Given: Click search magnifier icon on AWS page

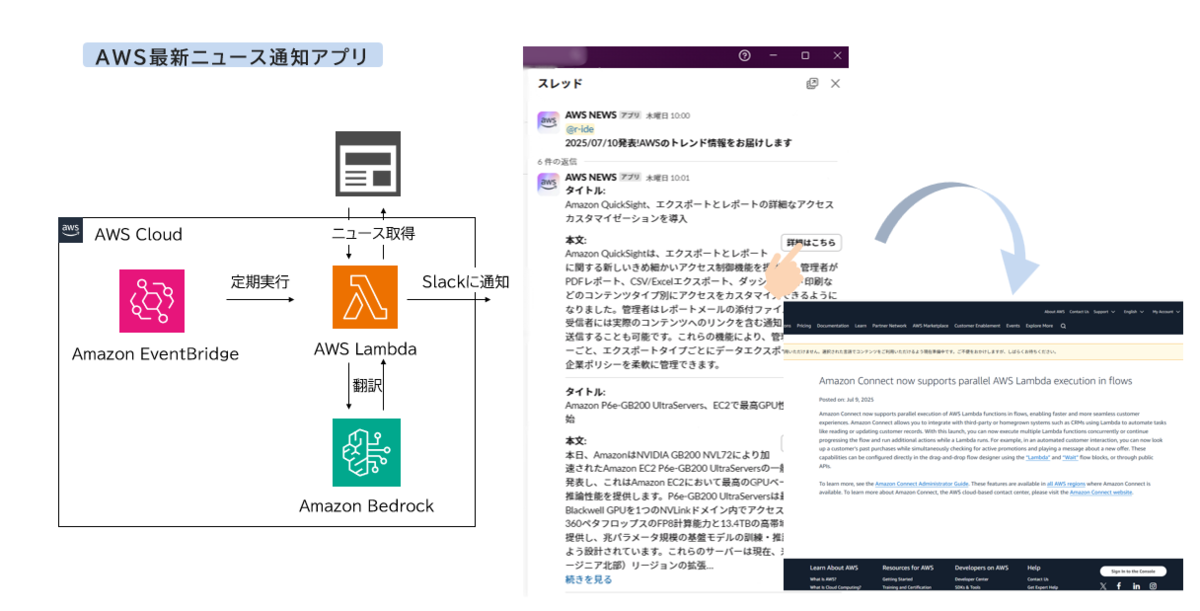Looking at the screenshot, I should pos(1063,326).
